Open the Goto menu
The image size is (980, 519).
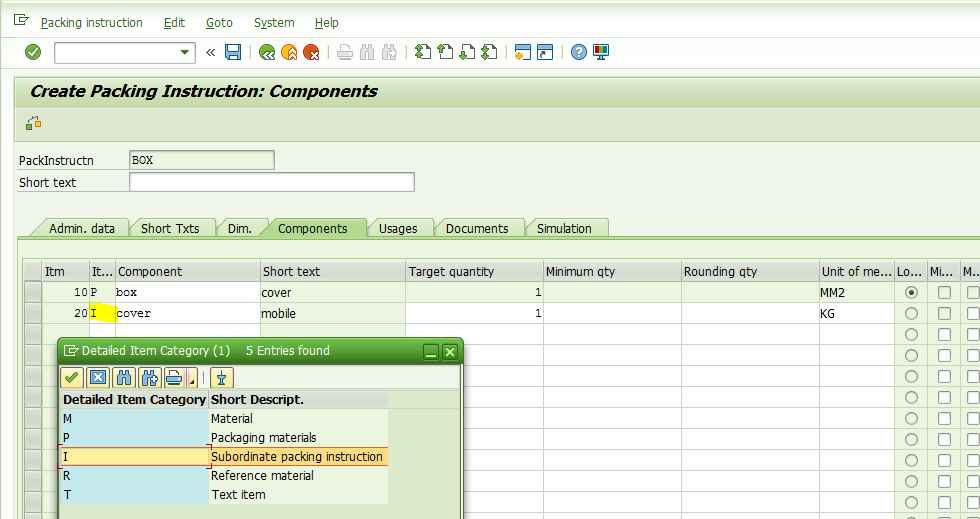pyautogui.click(x=219, y=23)
